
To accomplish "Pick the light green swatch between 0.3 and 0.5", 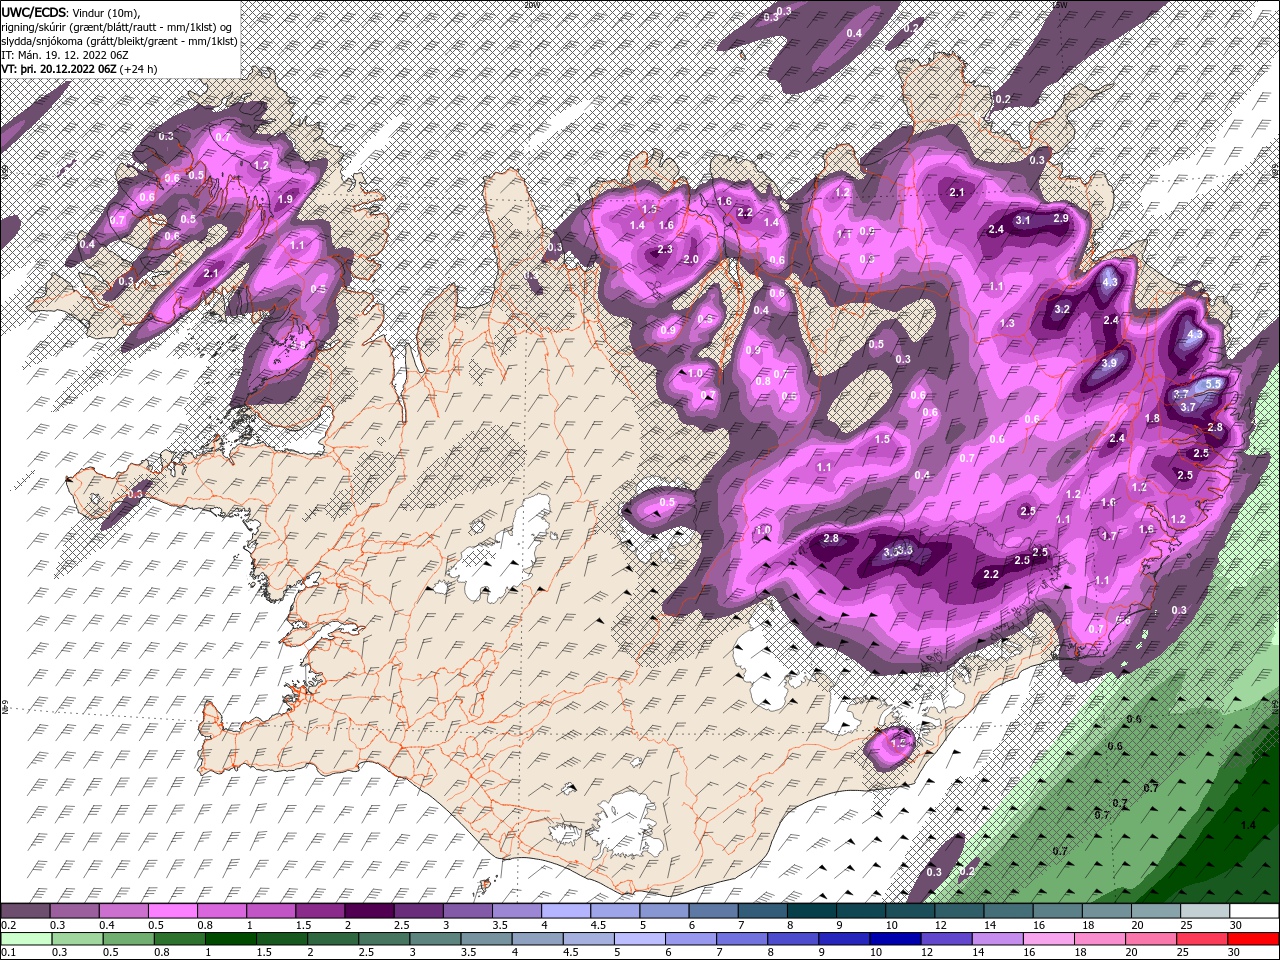I will [77, 938].
